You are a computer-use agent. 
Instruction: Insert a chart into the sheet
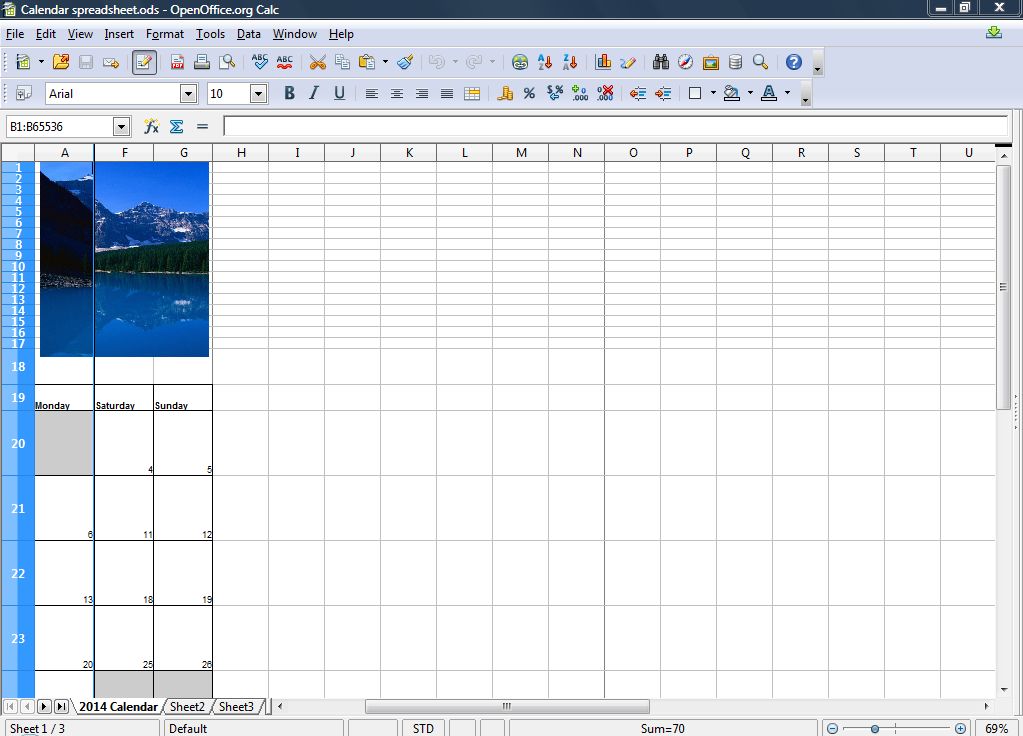coord(603,62)
